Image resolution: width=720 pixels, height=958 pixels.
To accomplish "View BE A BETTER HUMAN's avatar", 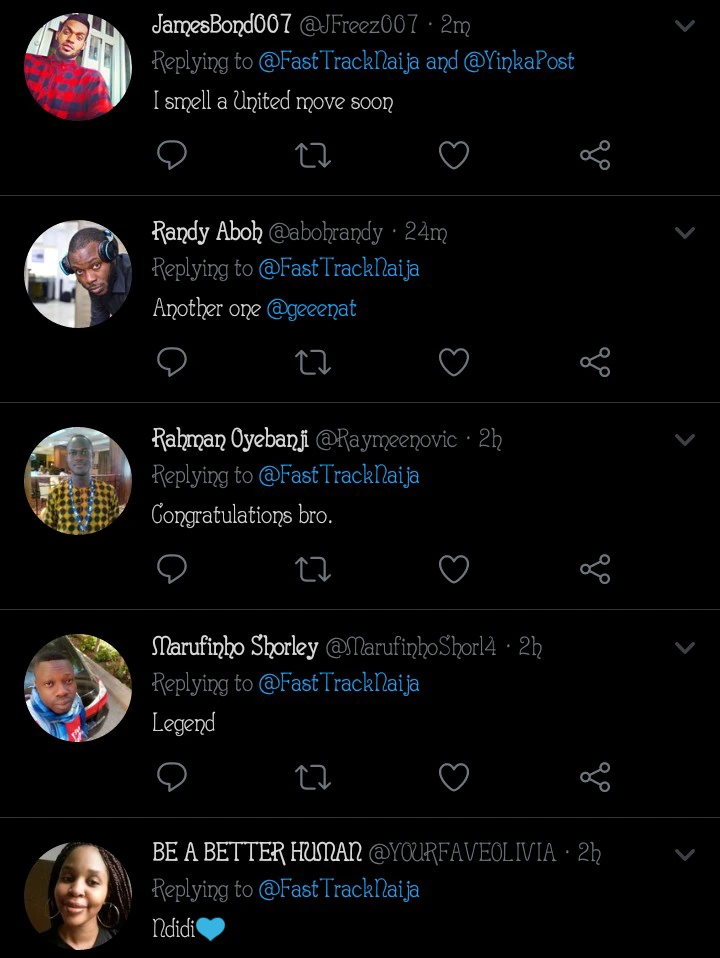I will click(78, 895).
